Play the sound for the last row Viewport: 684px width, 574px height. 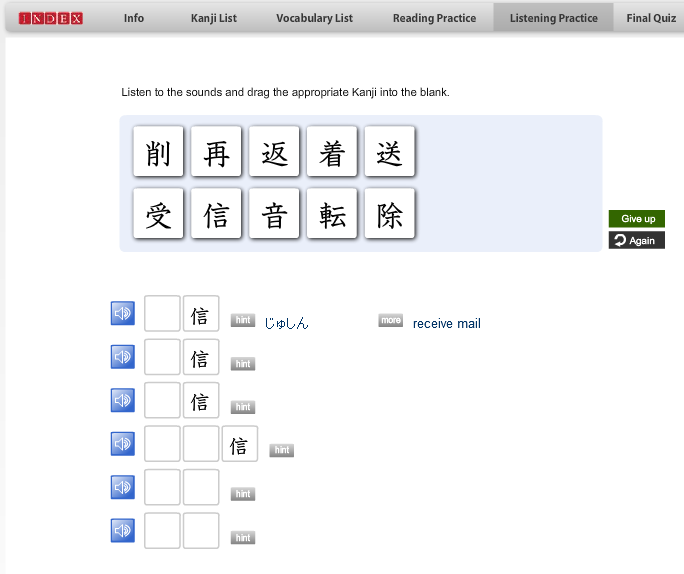click(x=123, y=530)
